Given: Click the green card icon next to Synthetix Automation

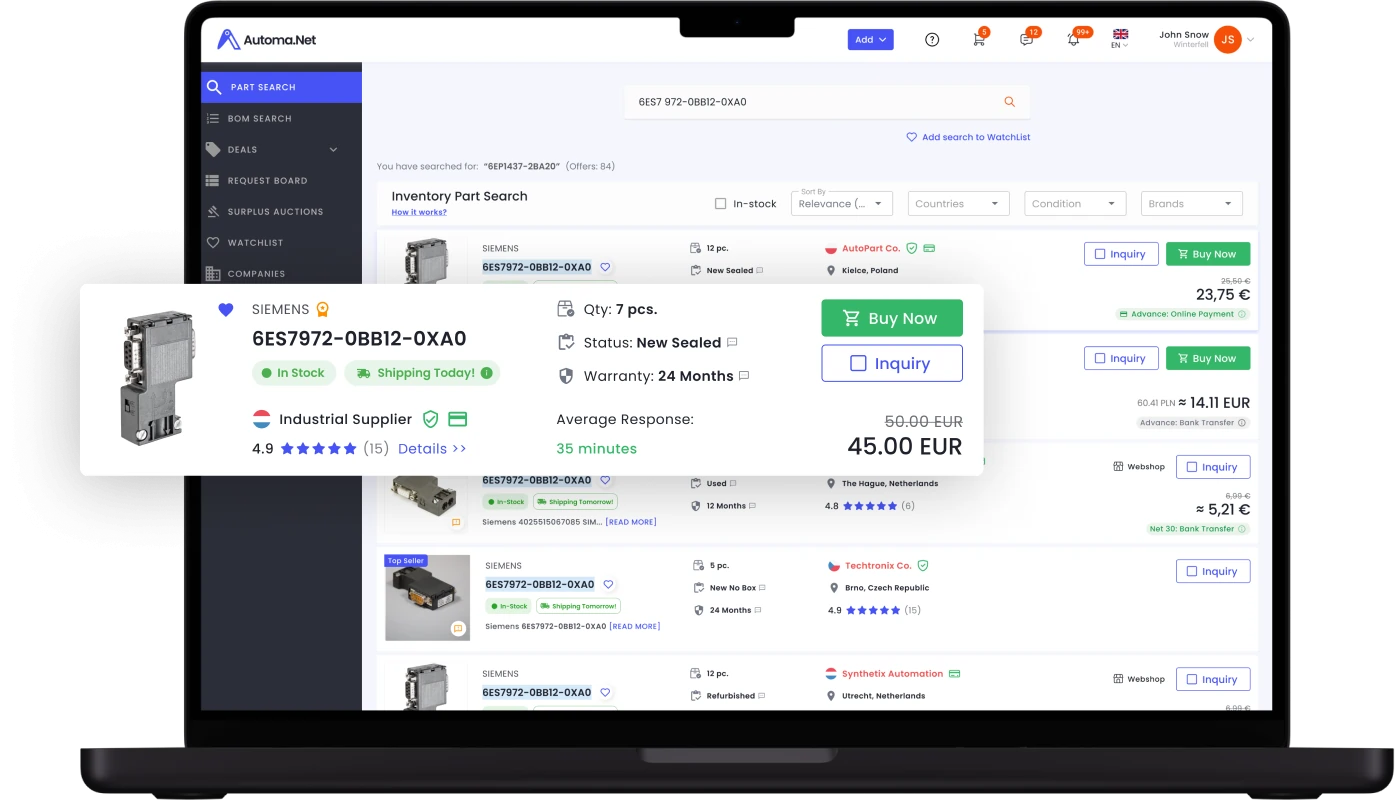Looking at the screenshot, I should click(x=954, y=674).
